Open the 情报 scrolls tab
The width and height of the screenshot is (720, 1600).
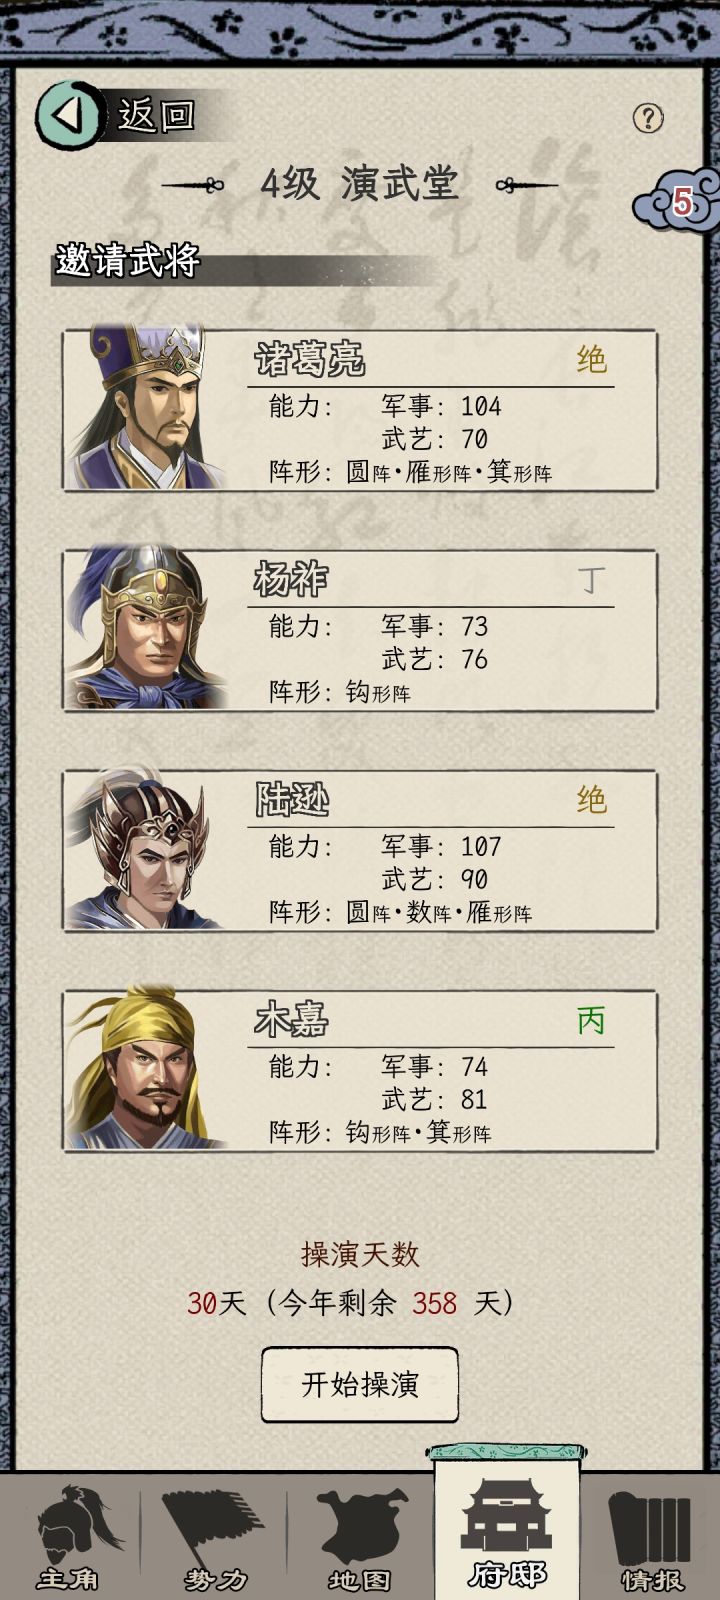652,1537
